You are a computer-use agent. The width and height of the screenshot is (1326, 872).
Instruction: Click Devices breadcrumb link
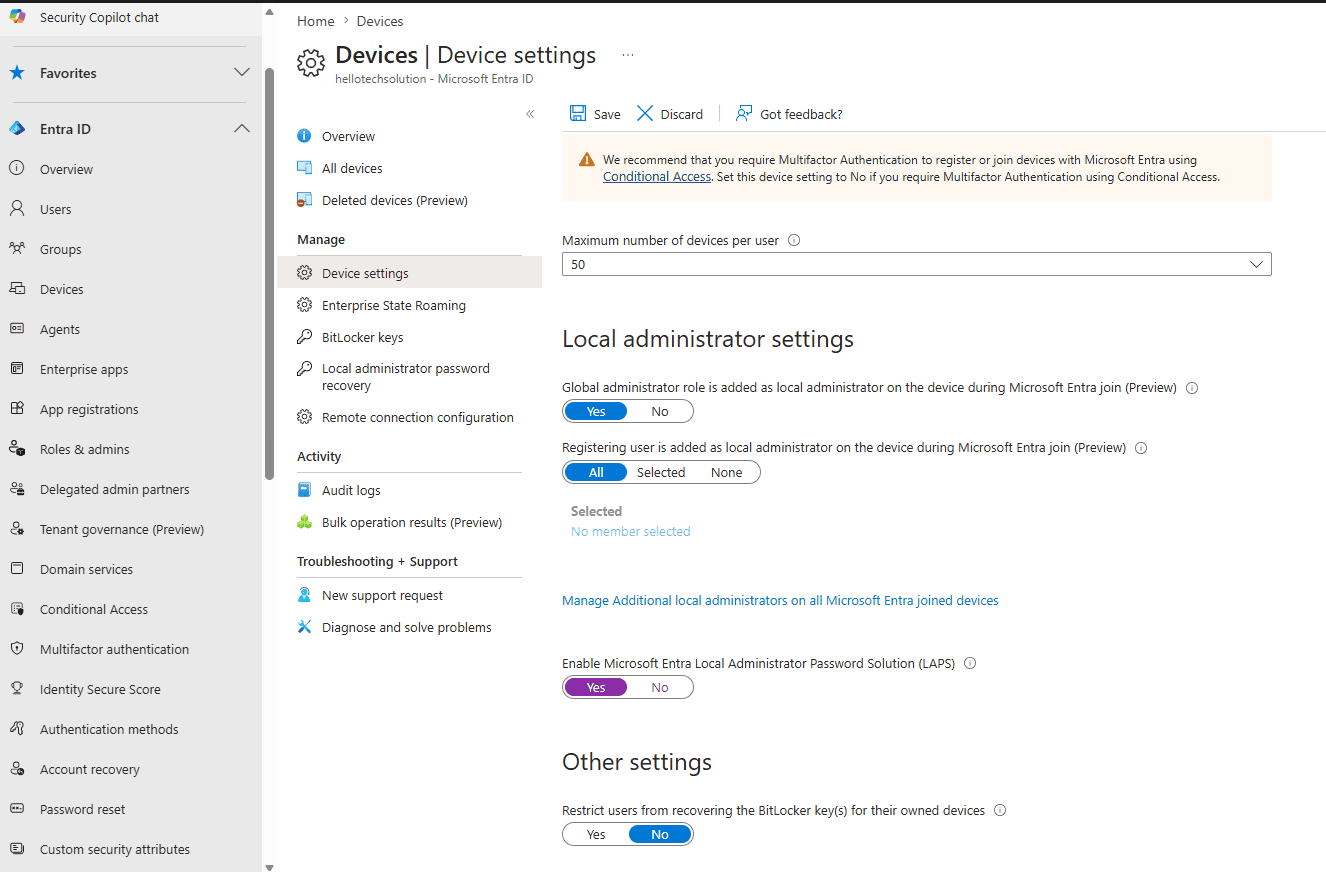(x=380, y=21)
